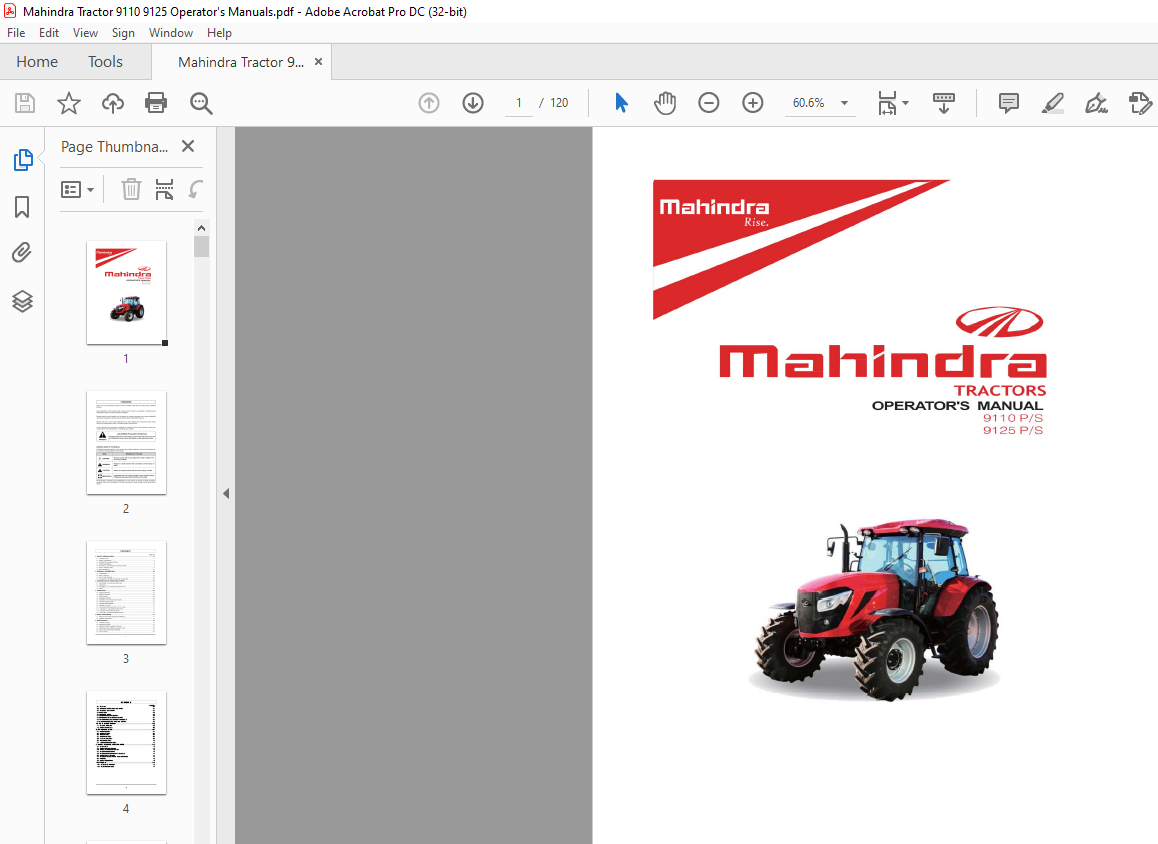Click the red tractor image
The width and height of the screenshot is (1158, 844).
pyautogui.click(x=875, y=610)
